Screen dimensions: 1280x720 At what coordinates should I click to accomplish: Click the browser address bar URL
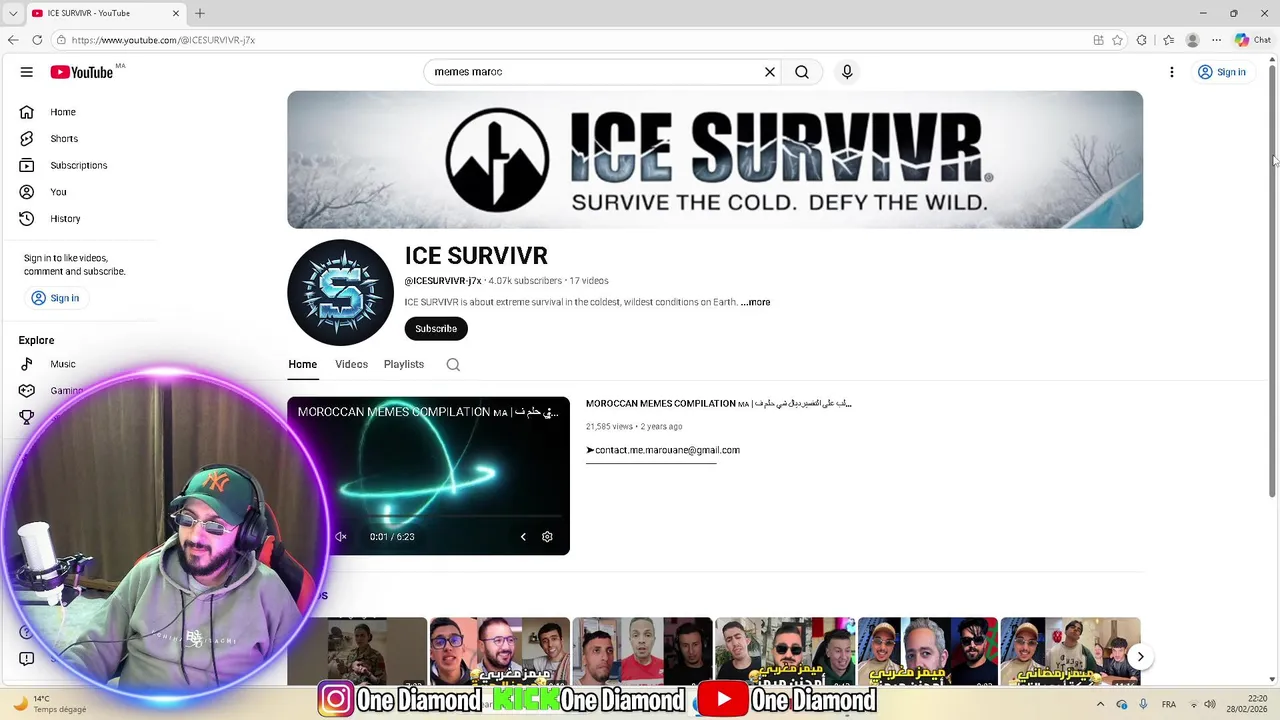[x=163, y=40]
